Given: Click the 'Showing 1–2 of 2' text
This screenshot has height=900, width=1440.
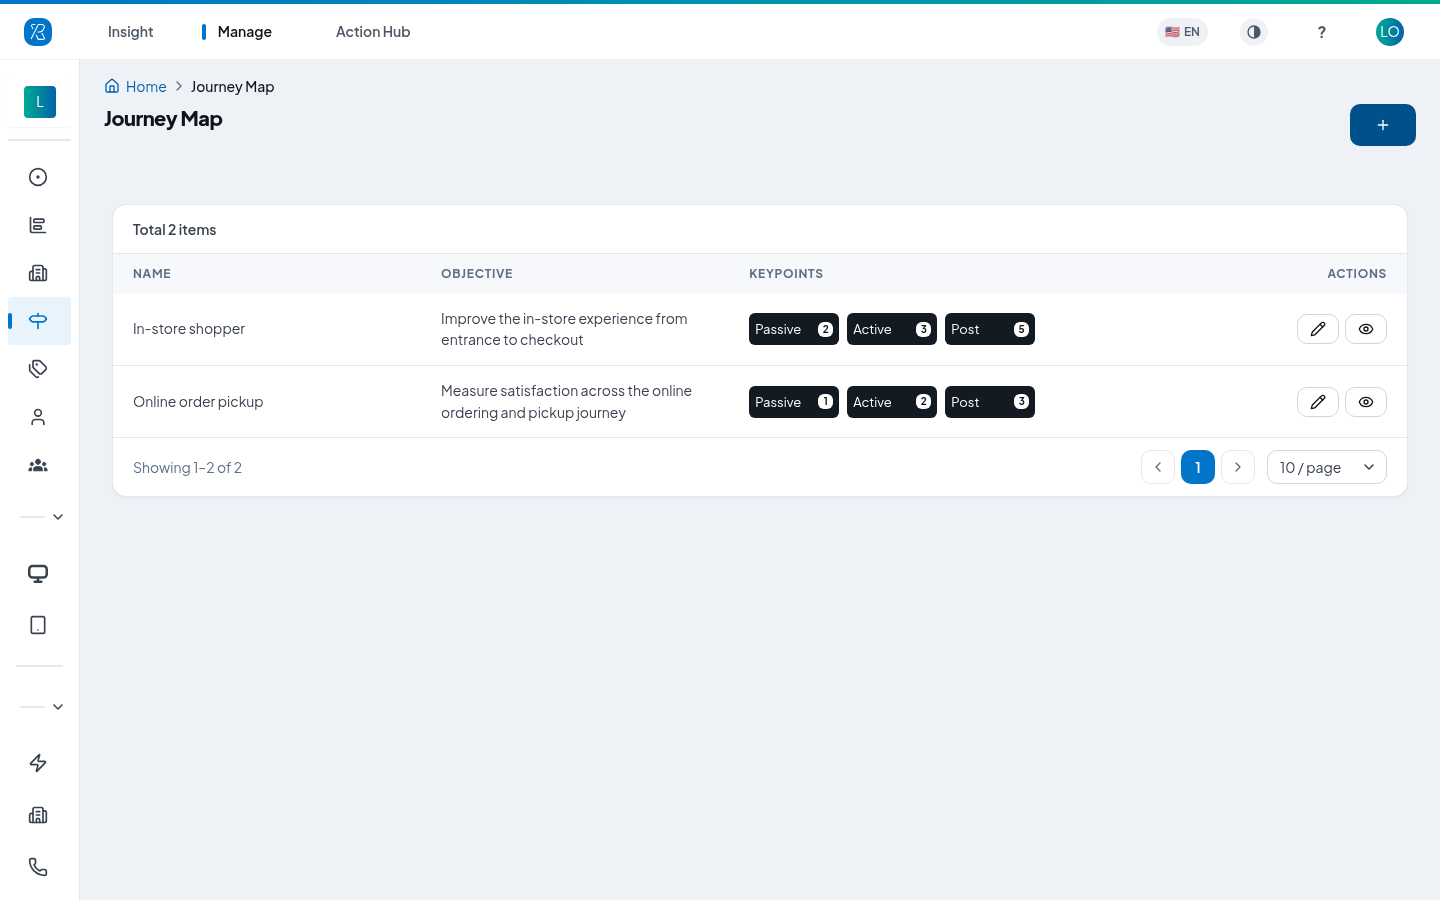Looking at the screenshot, I should 187,467.
